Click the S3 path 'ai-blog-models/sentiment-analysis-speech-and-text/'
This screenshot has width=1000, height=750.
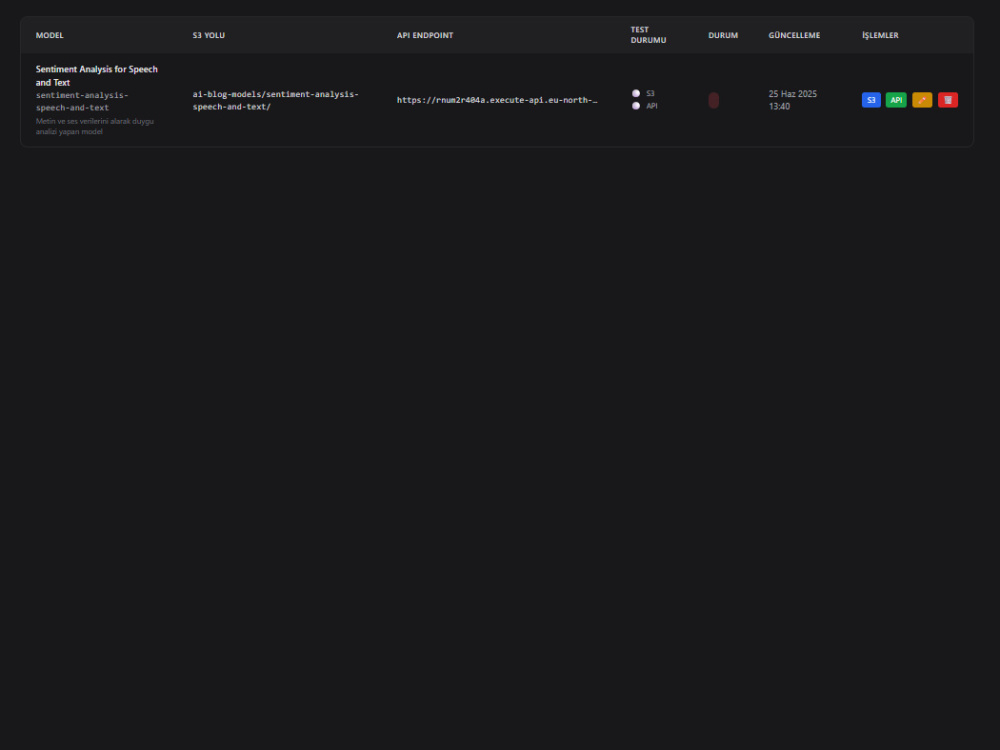tap(276, 100)
